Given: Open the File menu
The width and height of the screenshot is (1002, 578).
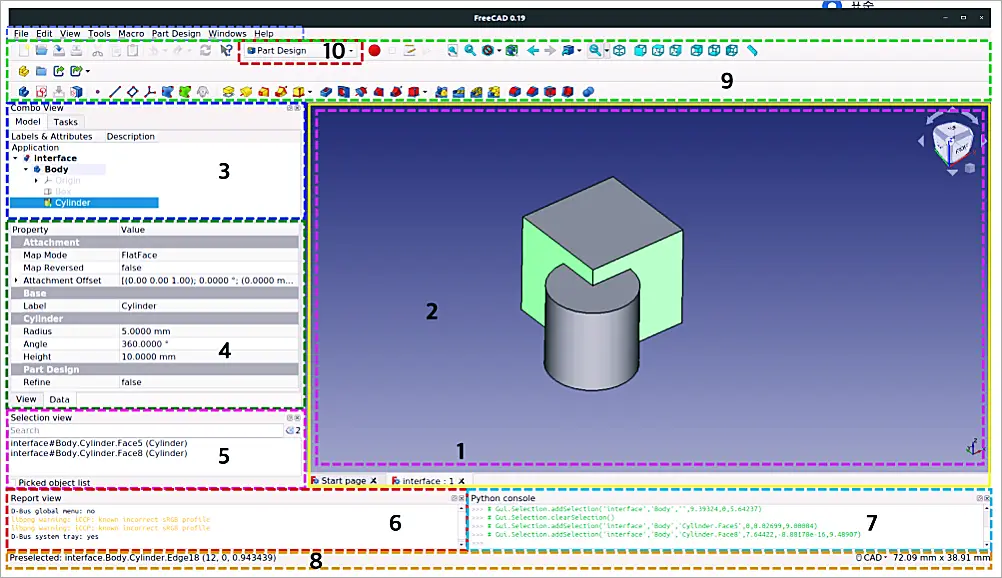Looking at the screenshot, I should (21, 34).
